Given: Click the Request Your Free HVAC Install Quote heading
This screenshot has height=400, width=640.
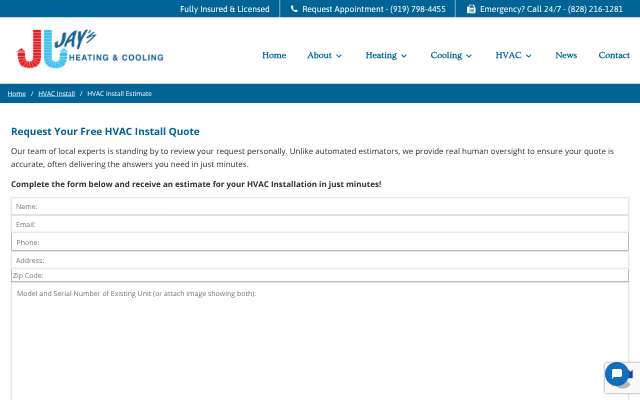Looking at the screenshot, I should (105, 131).
